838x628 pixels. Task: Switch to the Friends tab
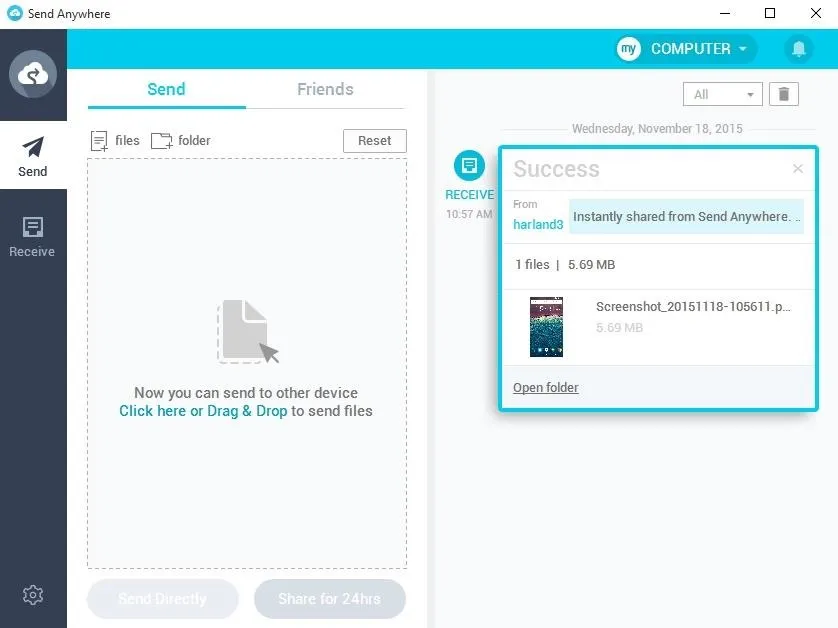325,89
